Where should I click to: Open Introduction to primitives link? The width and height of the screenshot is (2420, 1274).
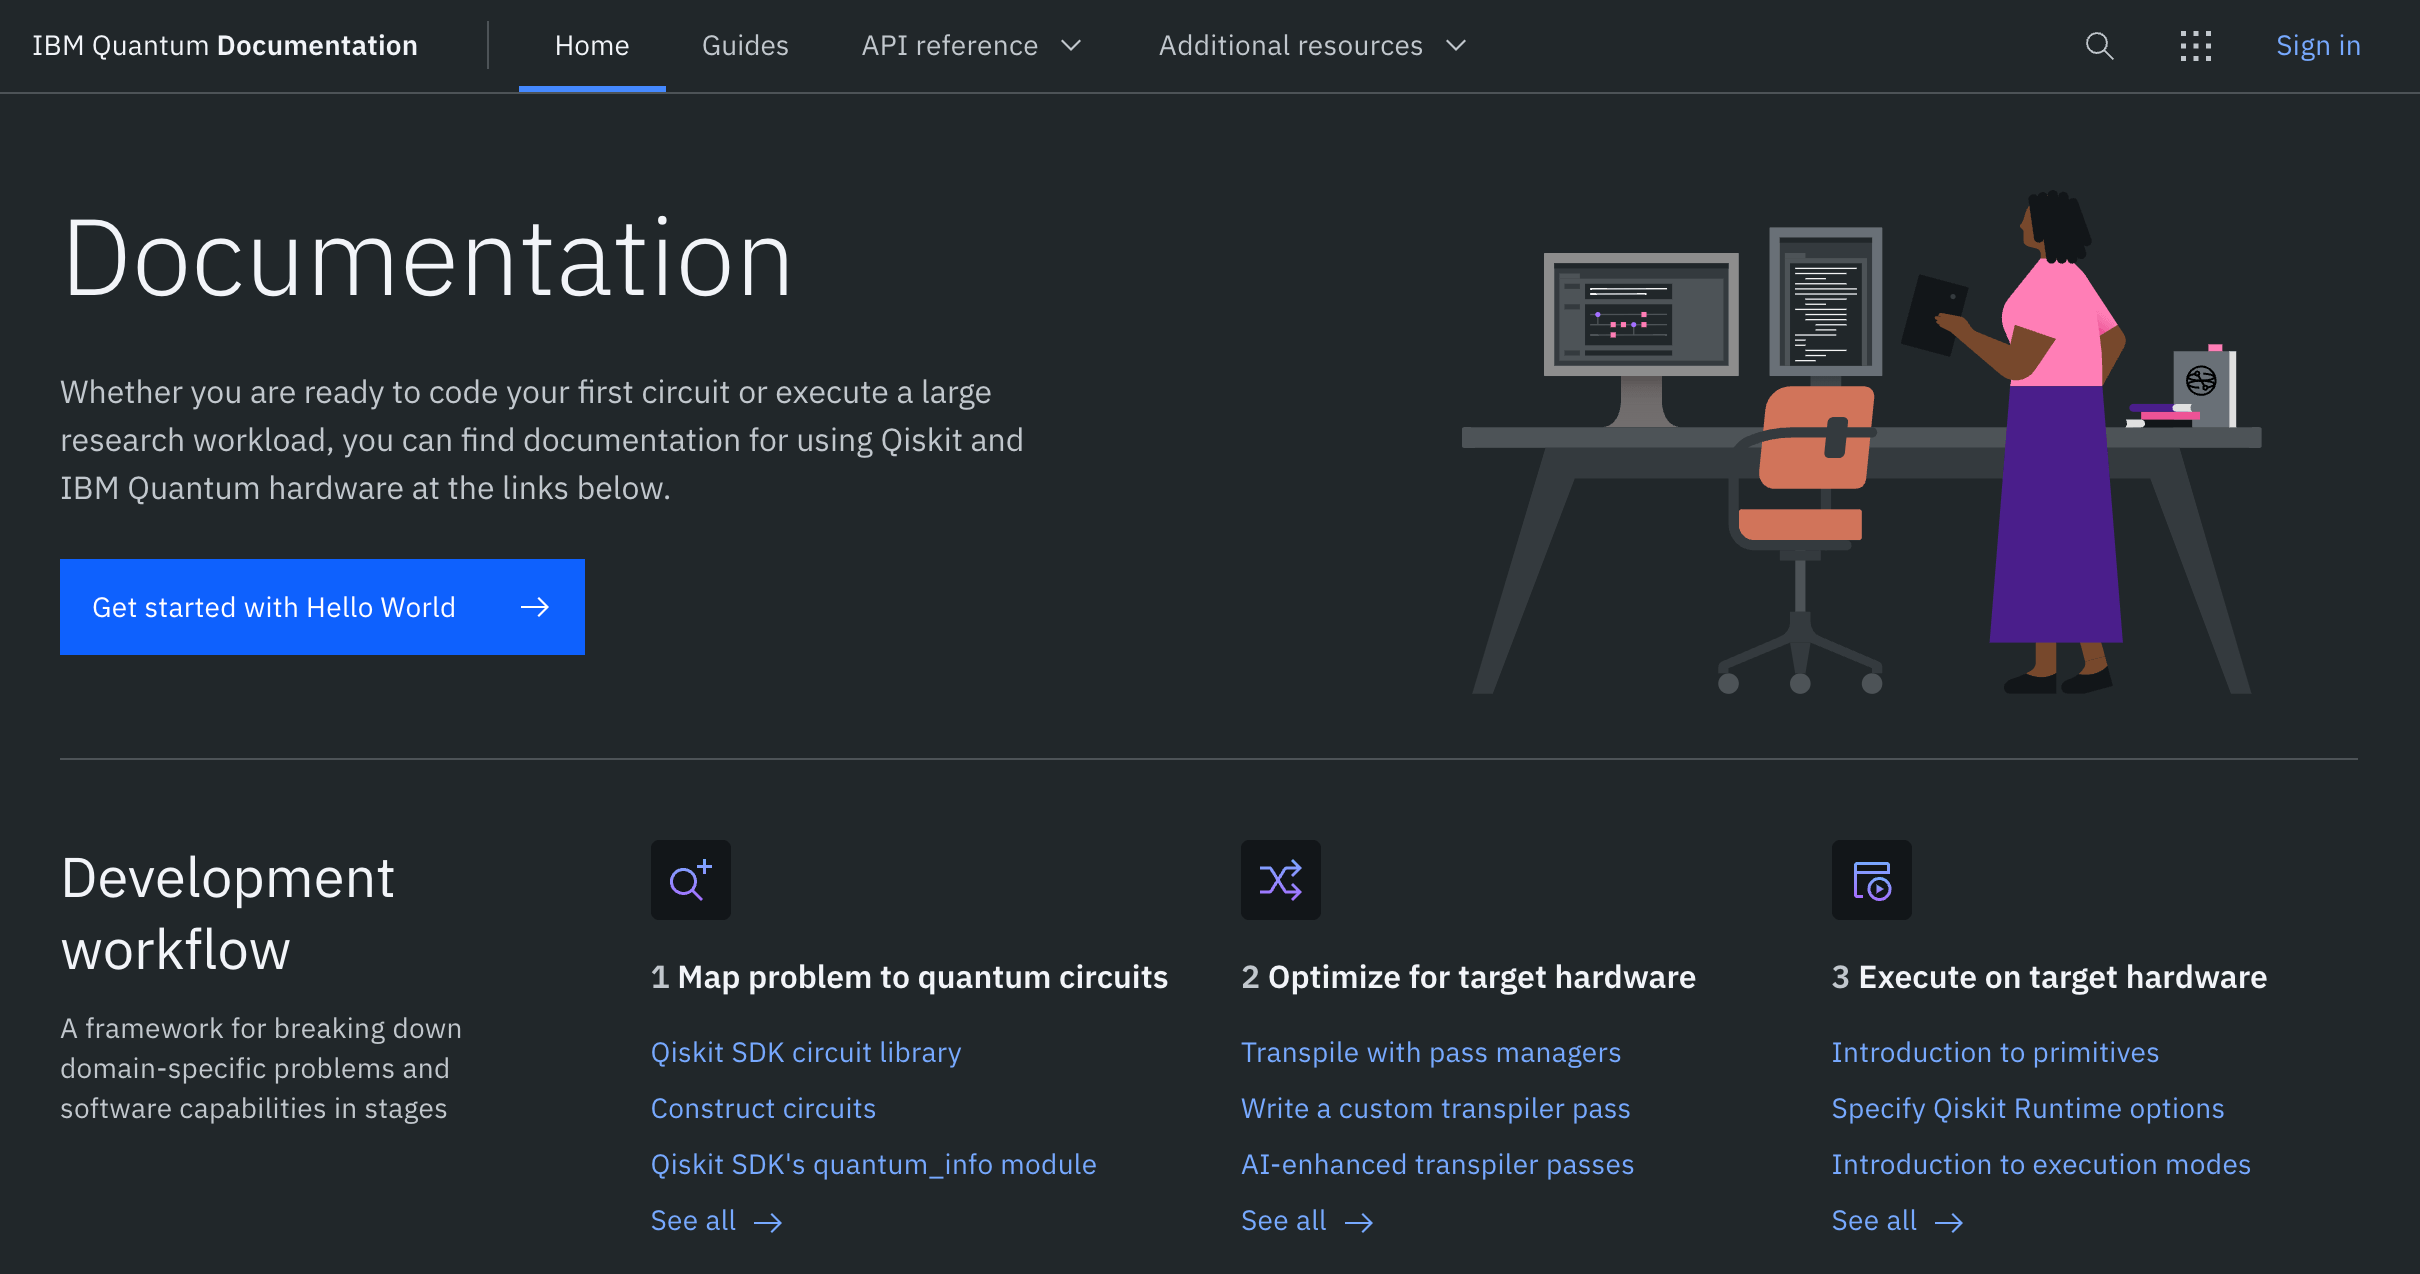click(1995, 1052)
